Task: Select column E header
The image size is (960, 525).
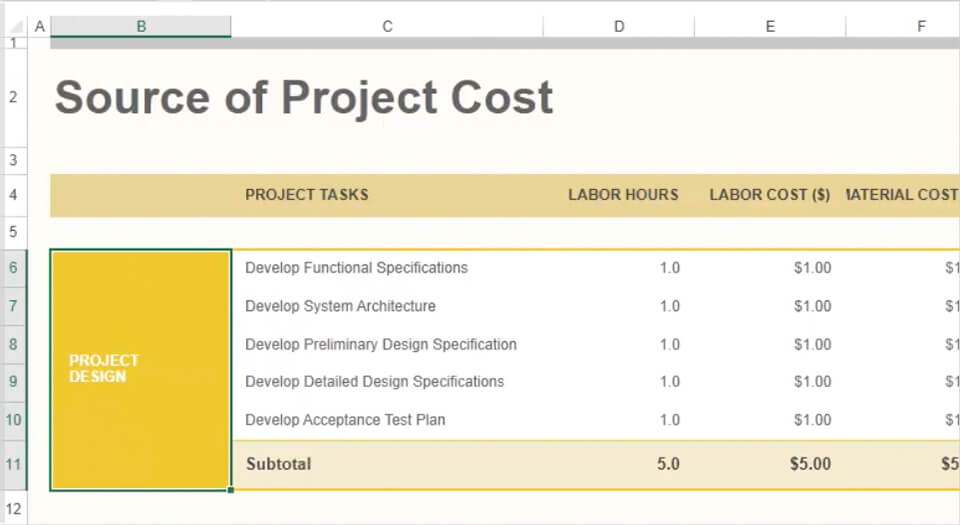Action: pos(770,27)
